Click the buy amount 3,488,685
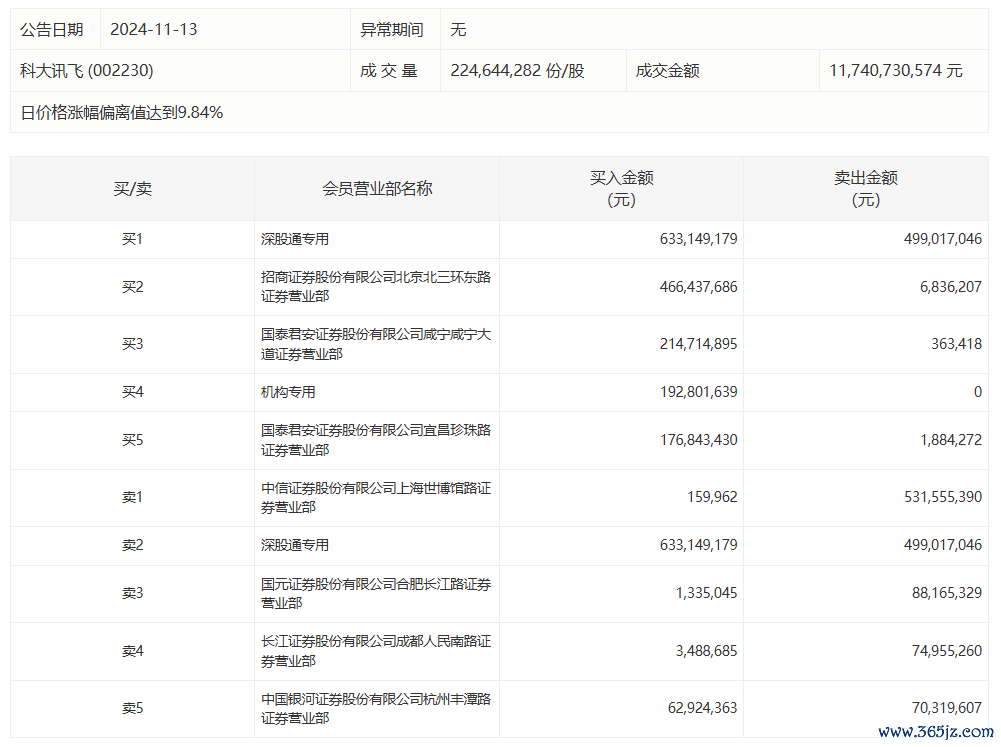This screenshot has height=747, width=1001. point(706,651)
